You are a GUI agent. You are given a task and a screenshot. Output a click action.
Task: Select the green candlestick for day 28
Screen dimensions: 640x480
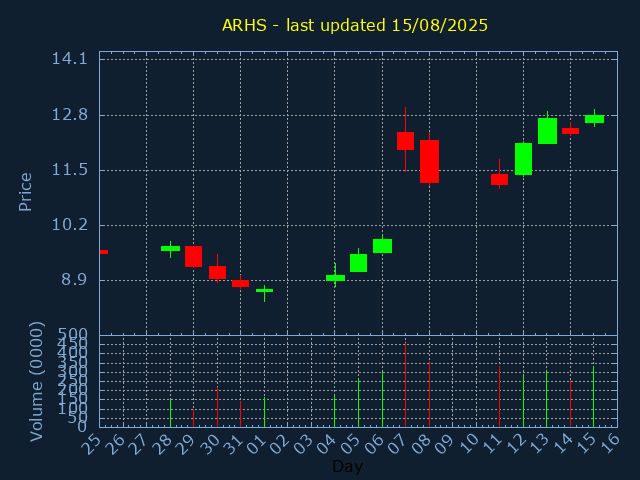tap(171, 248)
